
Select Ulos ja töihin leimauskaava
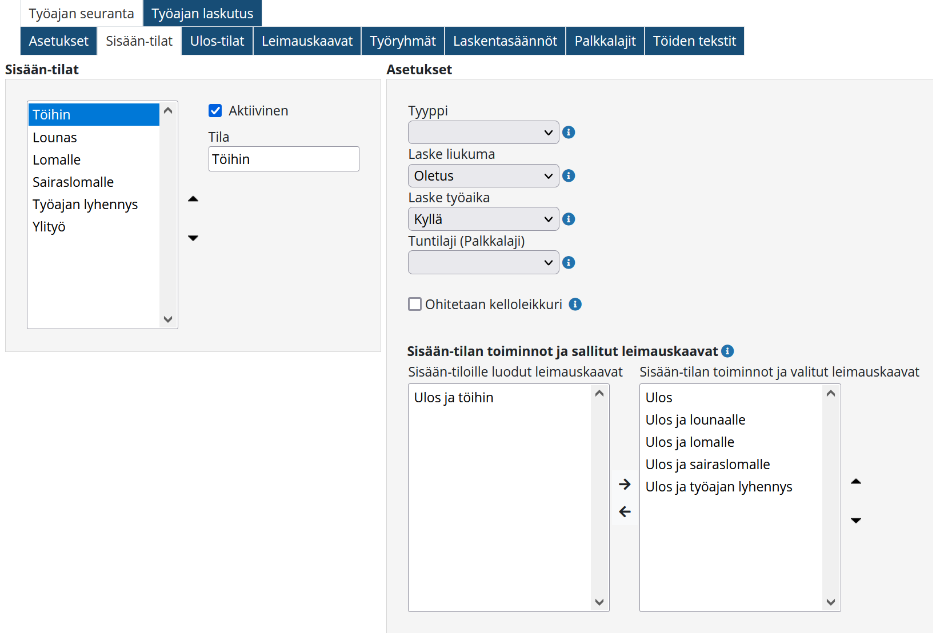pos(453,398)
